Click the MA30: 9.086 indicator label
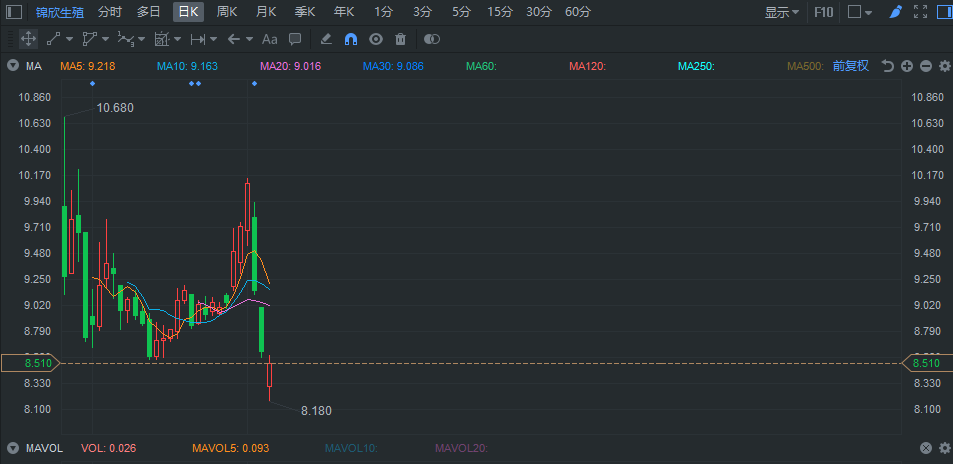 [393, 66]
